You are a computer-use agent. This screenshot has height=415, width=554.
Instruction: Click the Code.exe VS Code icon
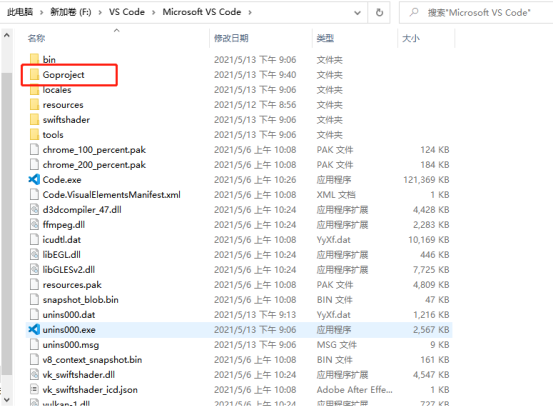(34, 179)
